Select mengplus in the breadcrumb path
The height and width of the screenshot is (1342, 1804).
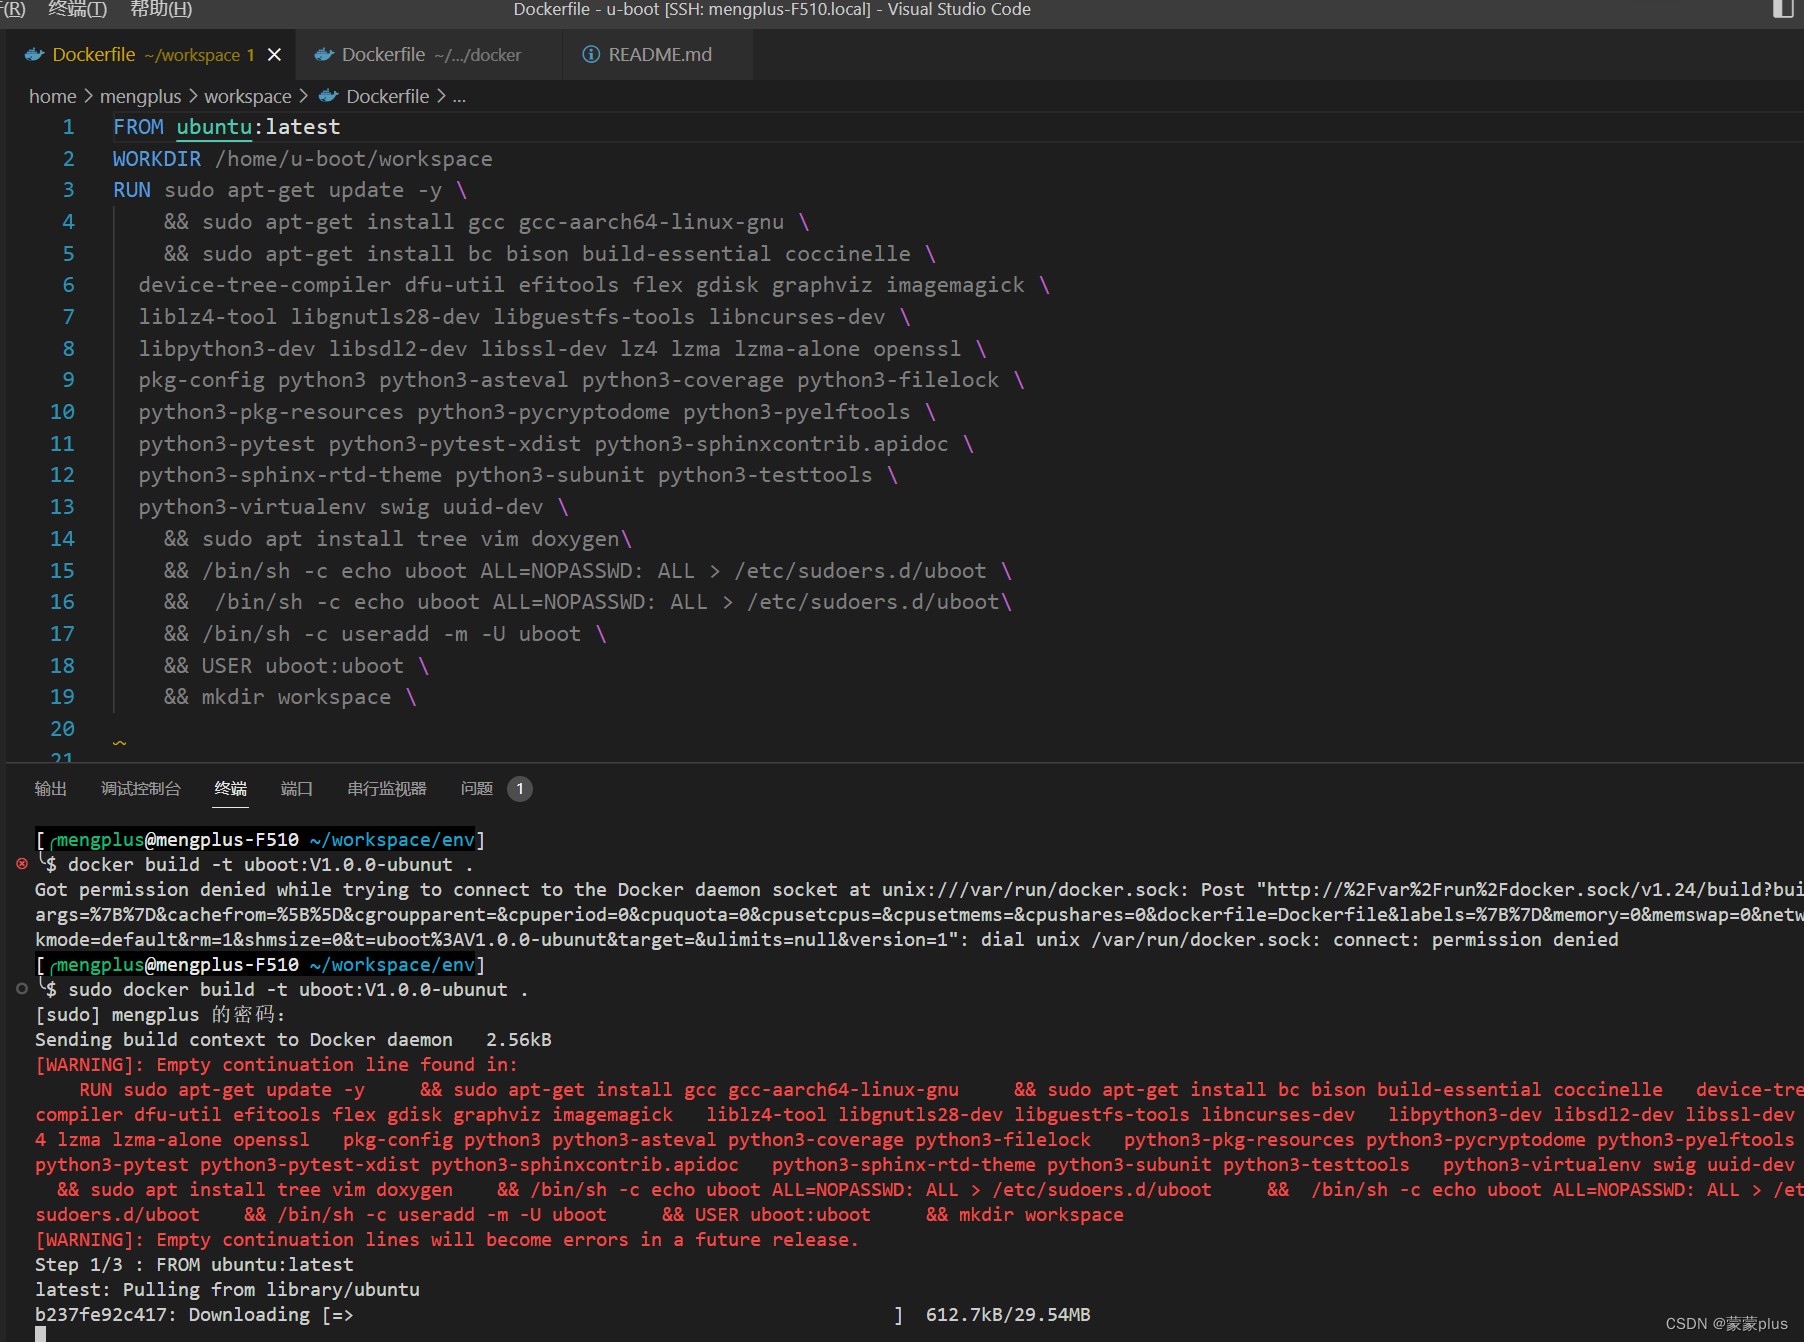click(140, 96)
